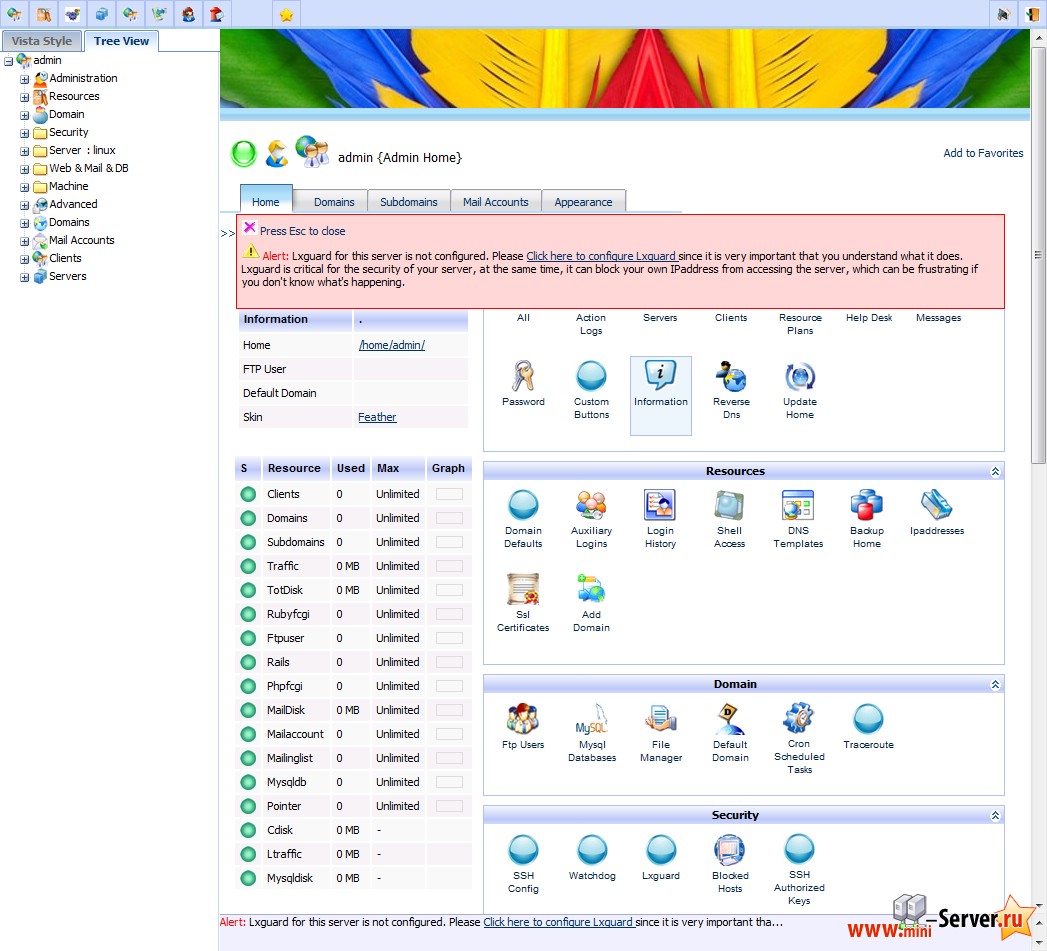Click the Blocked Hosts icon
This screenshot has height=951, width=1047.
pyautogui.click(x=730, y=851)
